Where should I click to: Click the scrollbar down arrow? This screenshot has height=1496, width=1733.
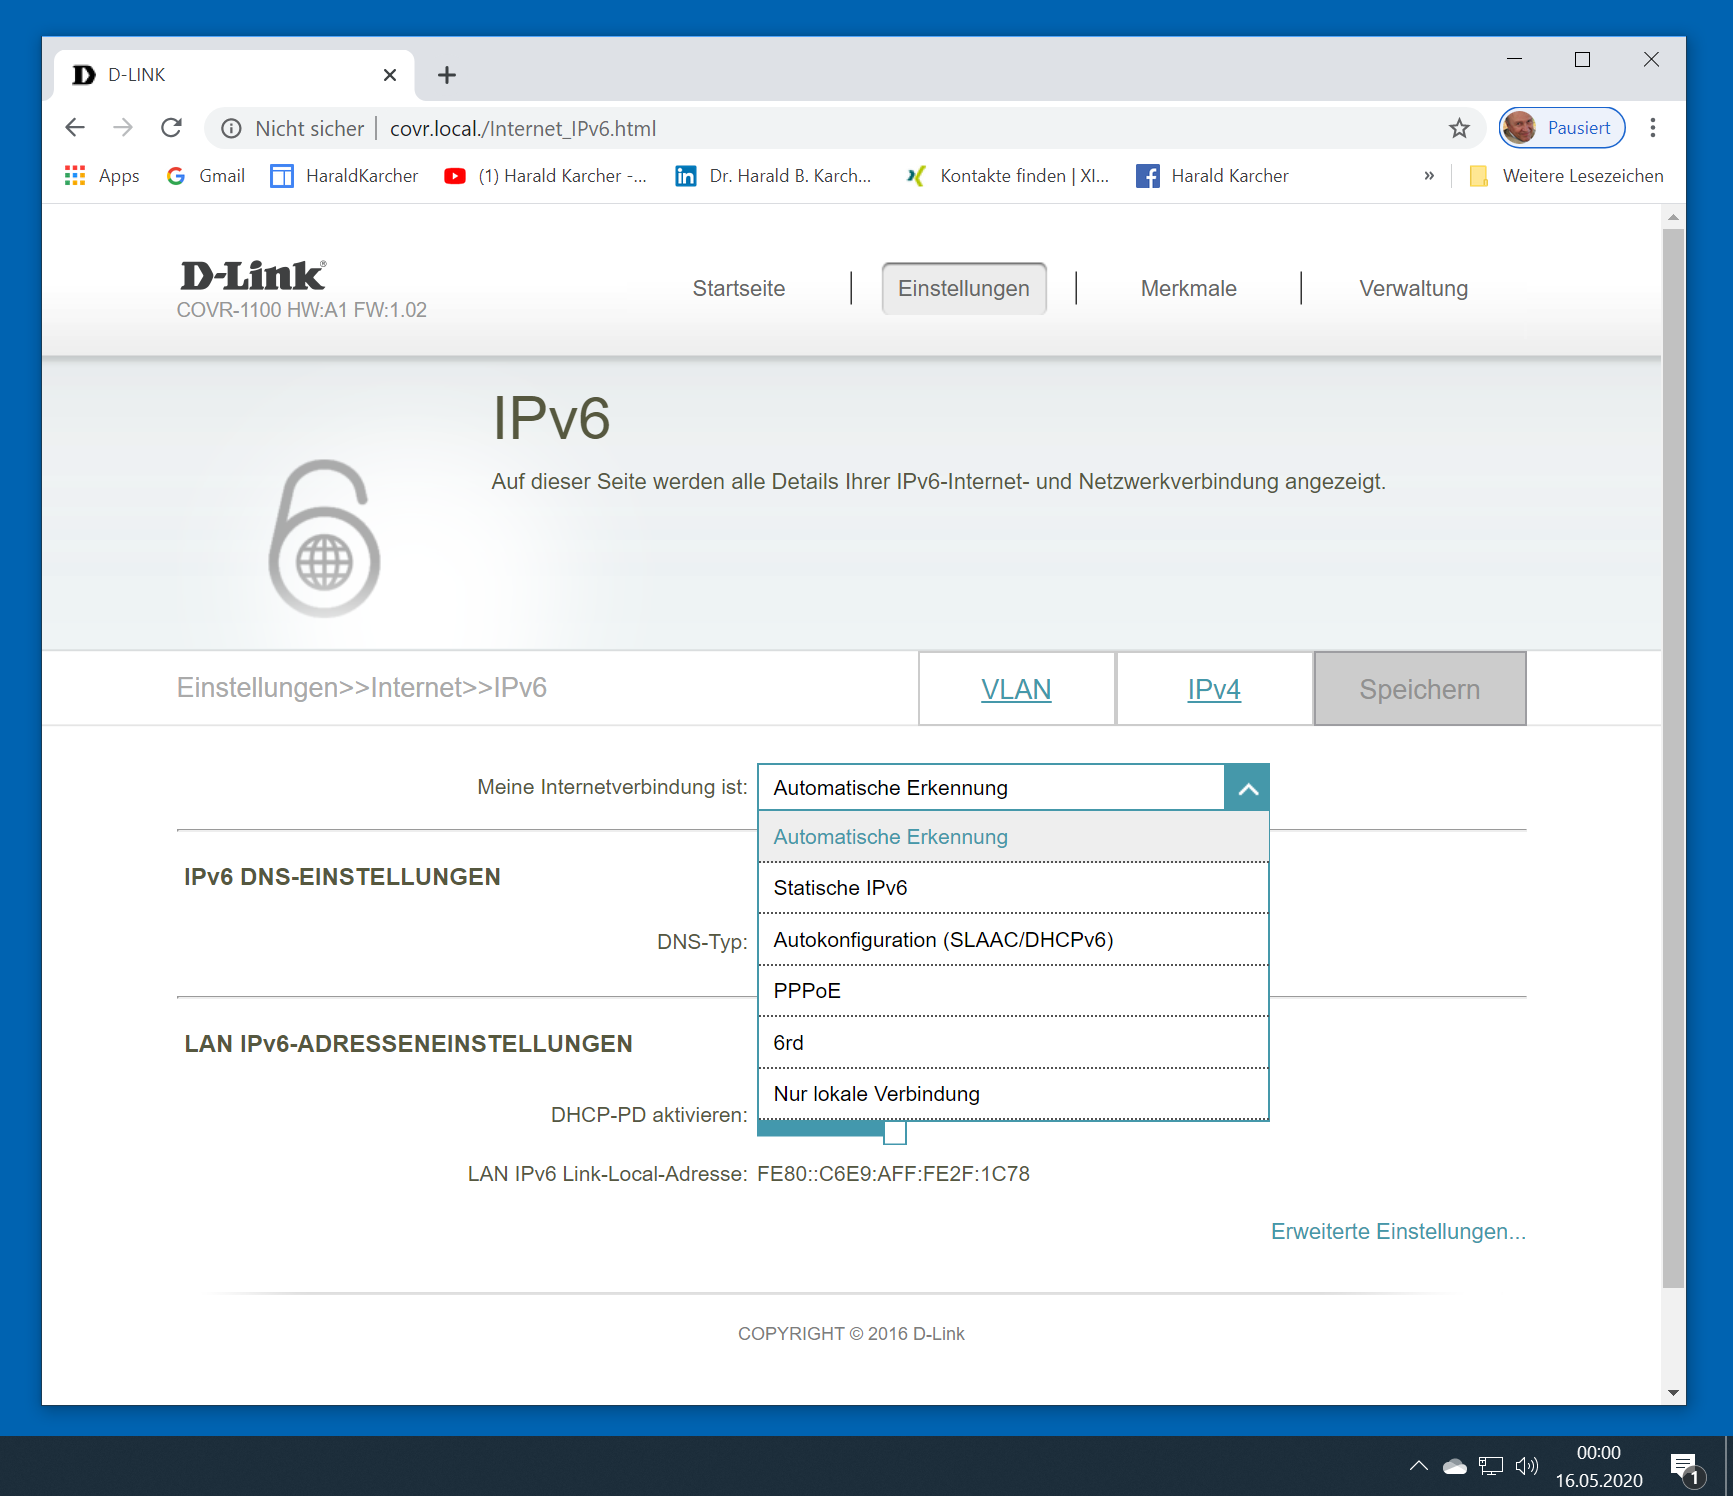tap(1673, 1392)
